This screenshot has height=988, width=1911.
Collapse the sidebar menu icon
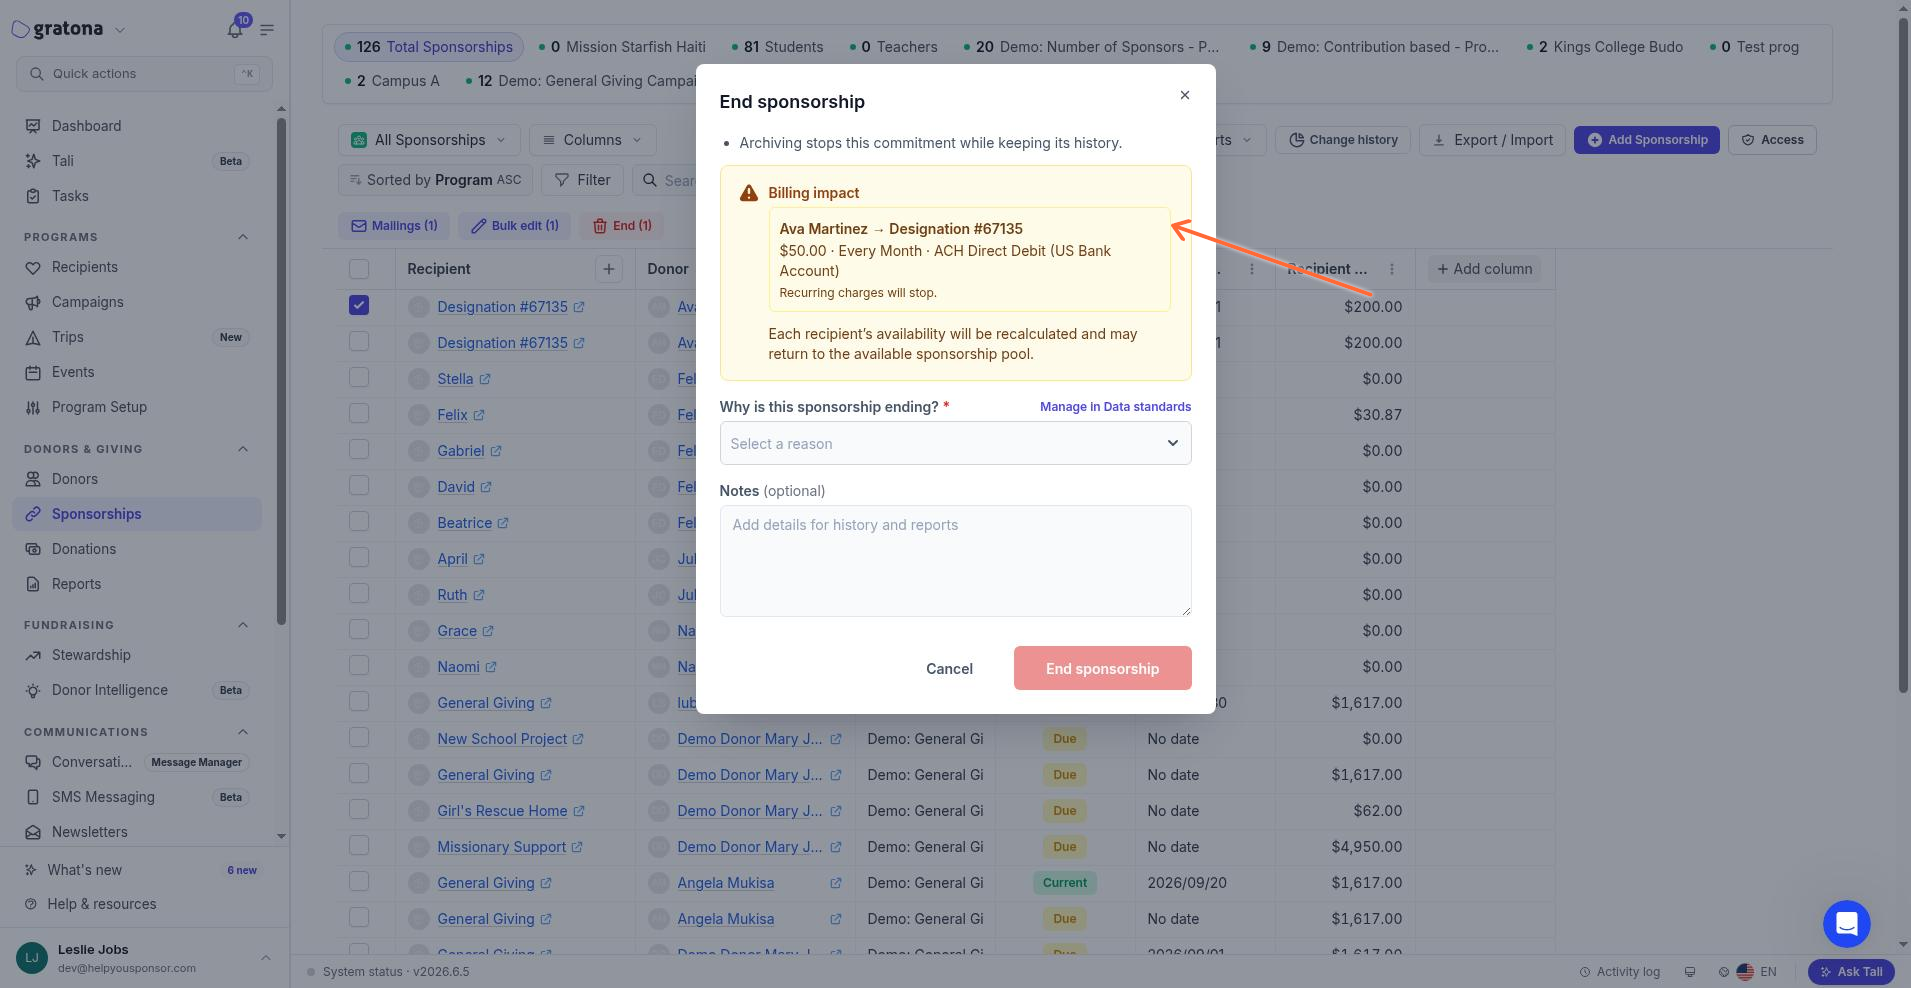click(x=267, y=30)
